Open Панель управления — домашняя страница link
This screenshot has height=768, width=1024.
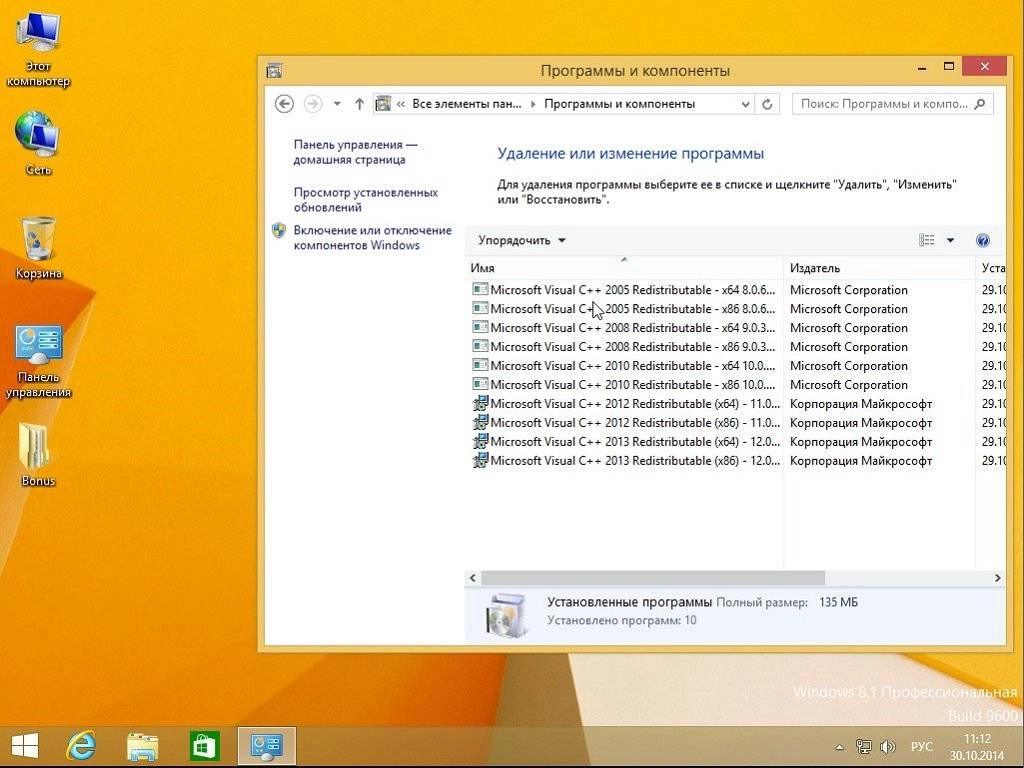pyautogui.click(x=355, y=152)
